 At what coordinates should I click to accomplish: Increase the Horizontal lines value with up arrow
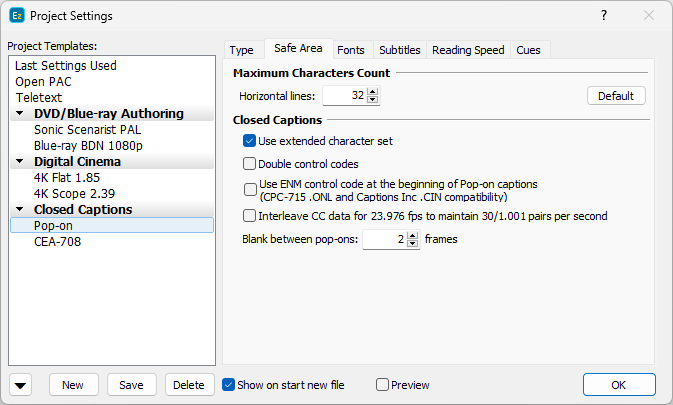373,92
